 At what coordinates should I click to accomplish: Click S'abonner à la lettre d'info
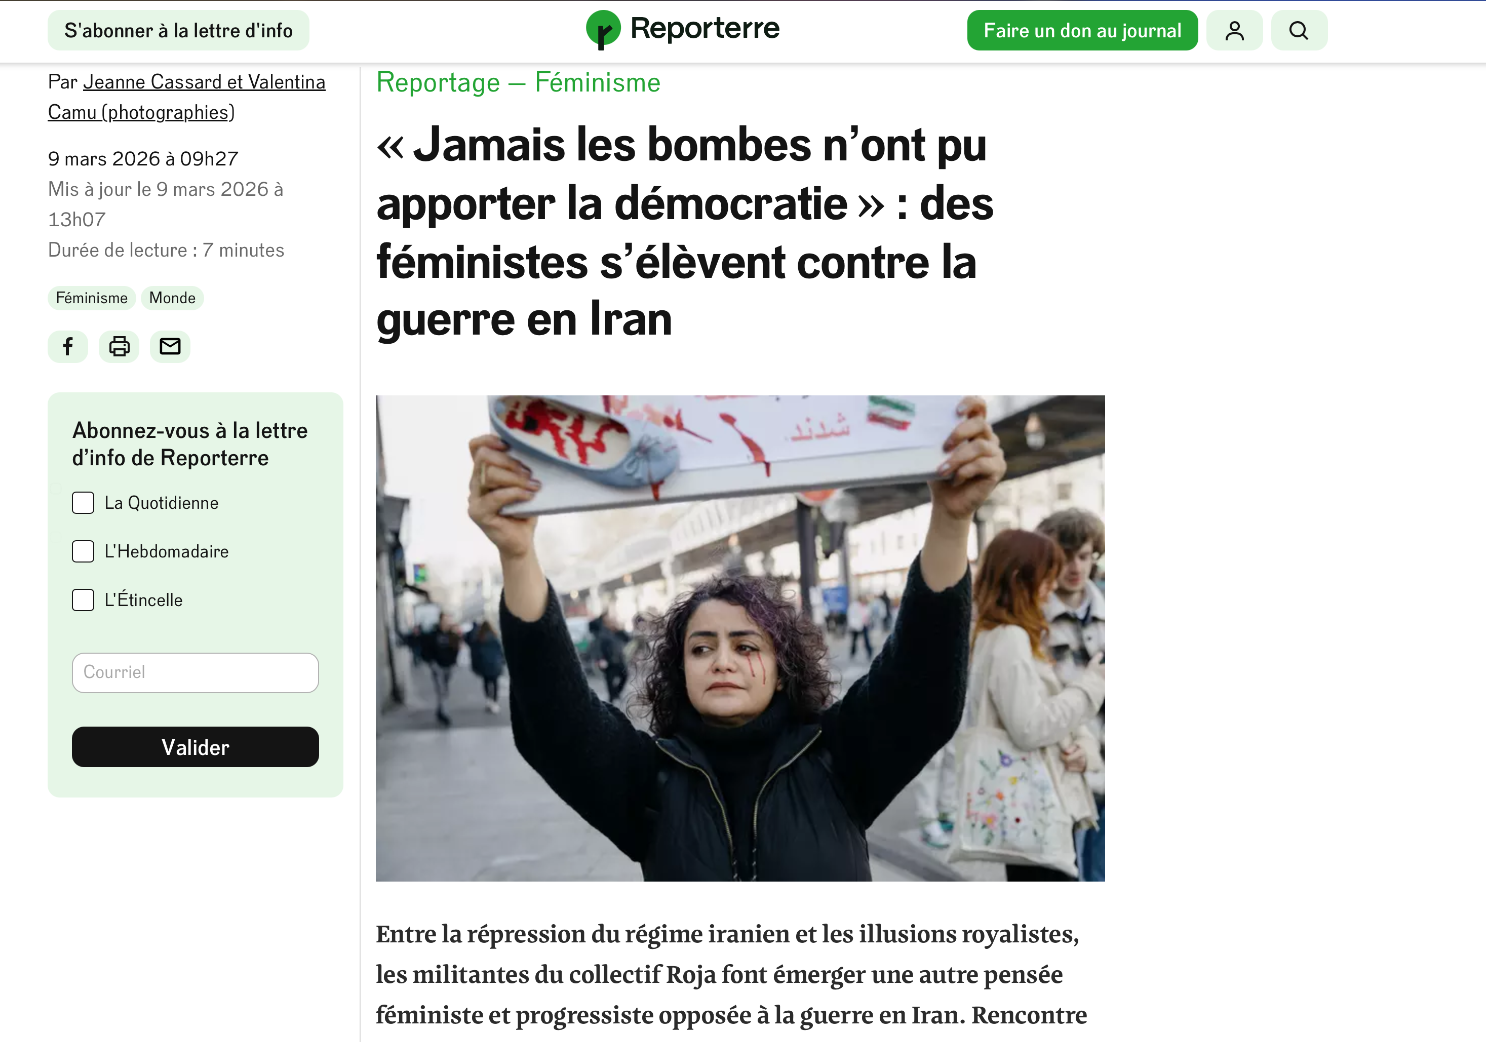click(x=178, y=31)
